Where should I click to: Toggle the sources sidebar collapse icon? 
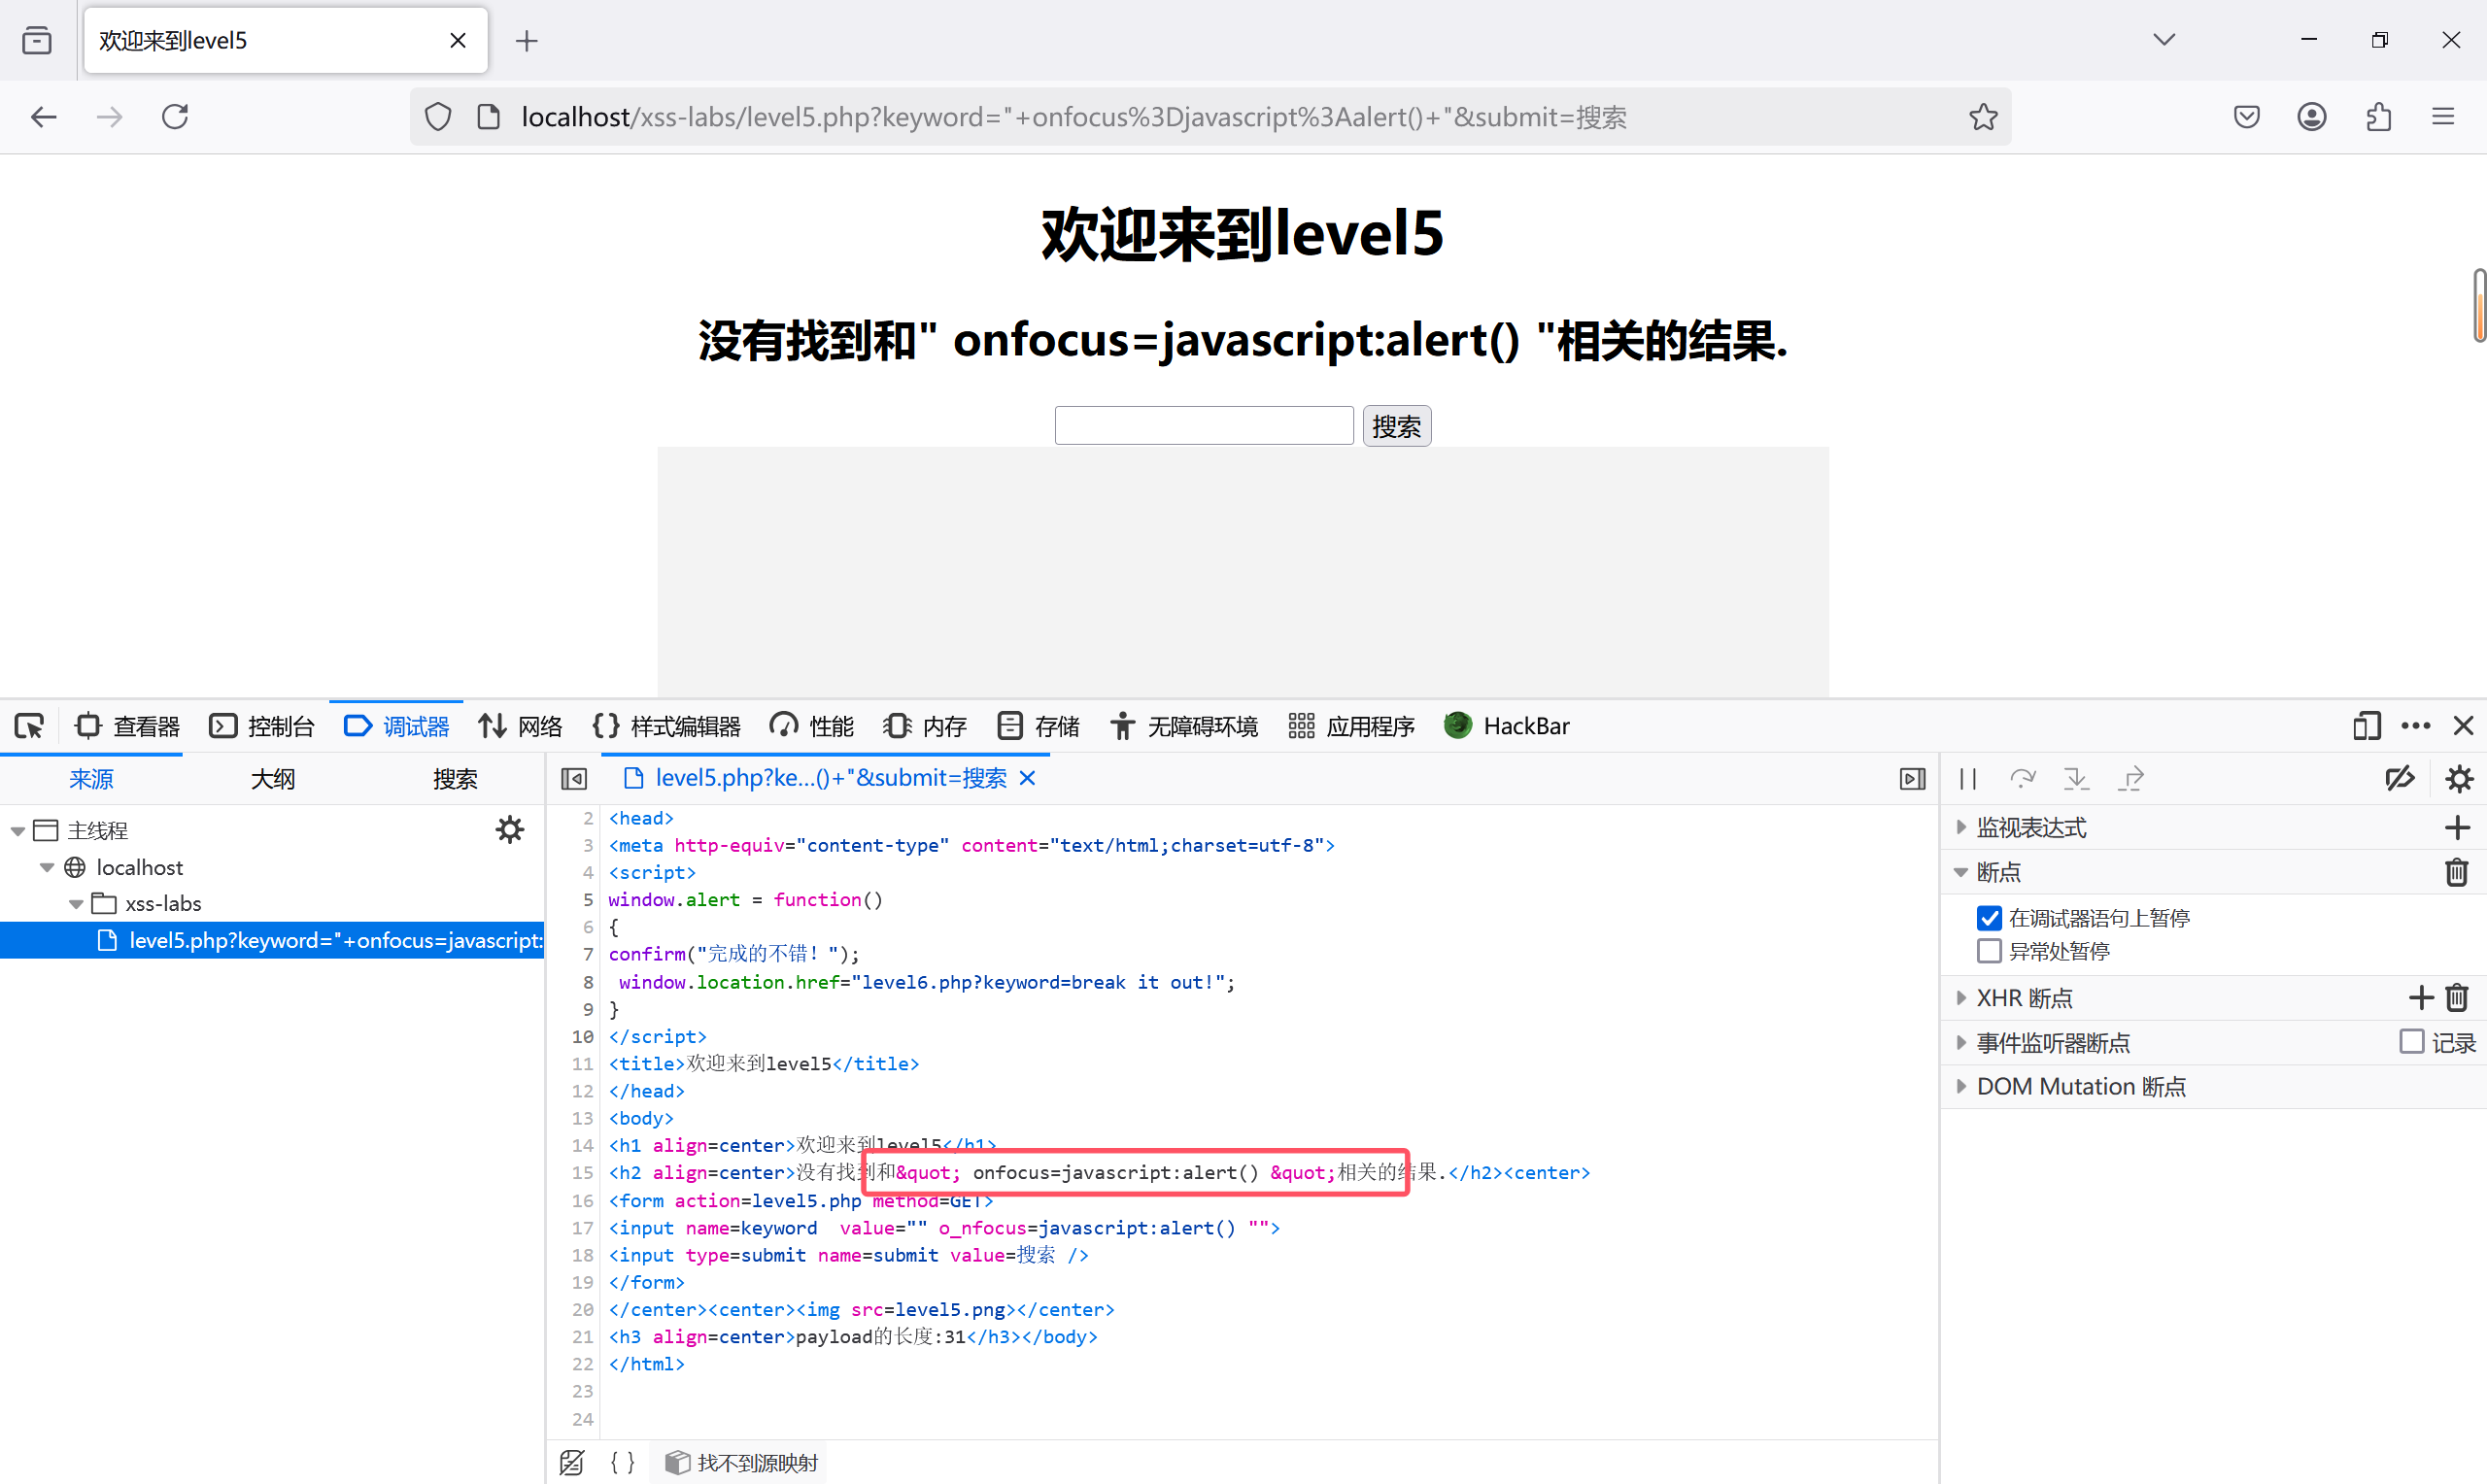pyautogui.click(x=574, y=779)
